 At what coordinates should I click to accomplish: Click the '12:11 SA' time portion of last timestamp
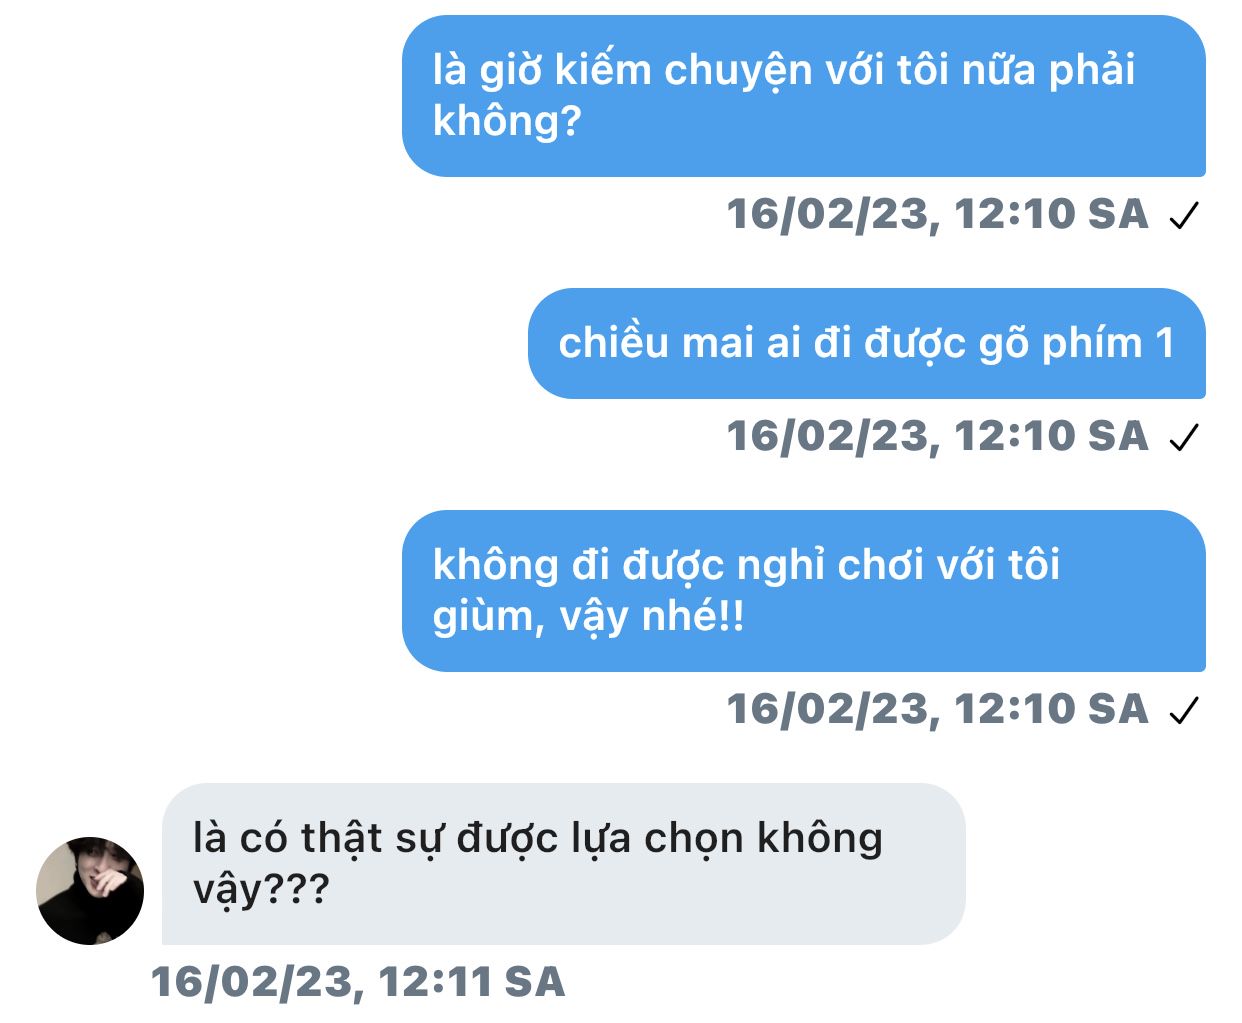click(x=472, y=982)
